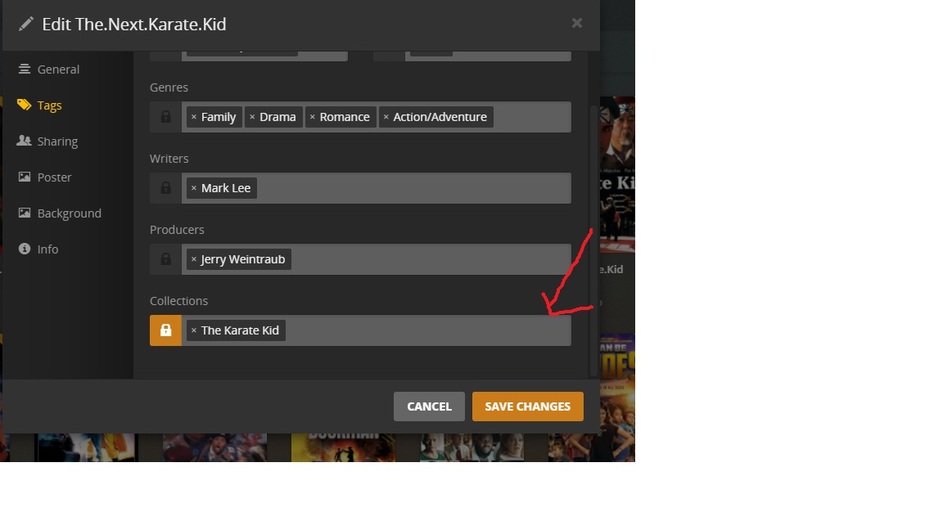Click the dialog's vertical scrollbar
Screen dimensions: 943x530
594,241
